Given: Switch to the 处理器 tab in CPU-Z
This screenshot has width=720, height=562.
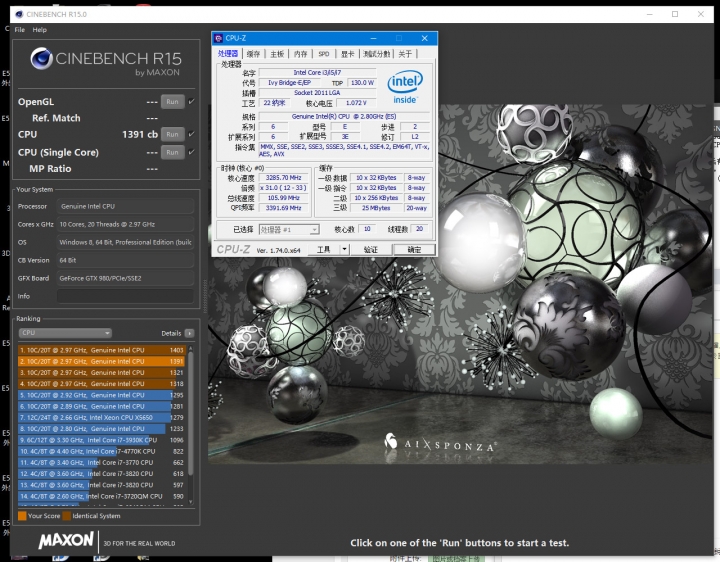Looking at the screenshot, I should (x=228, y=54).
